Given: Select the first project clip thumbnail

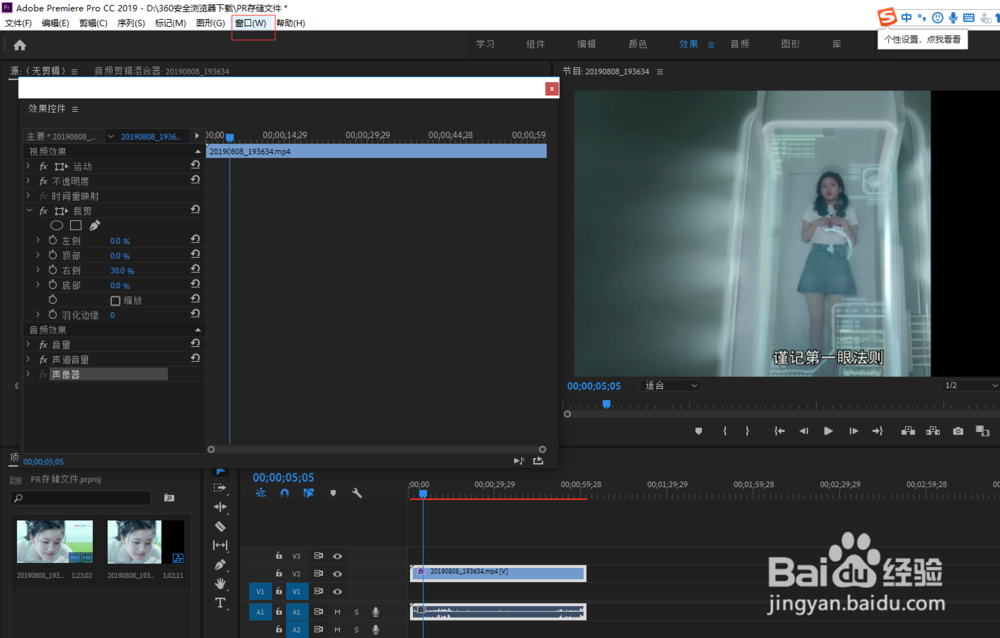Looking at the screenshot, I should point(55,542).
